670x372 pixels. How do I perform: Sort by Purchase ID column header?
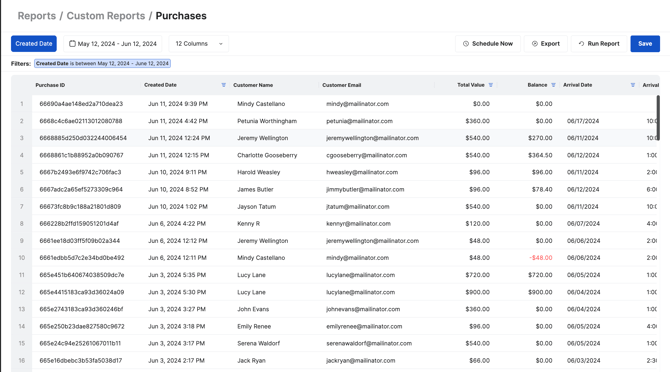pos(50,85)
